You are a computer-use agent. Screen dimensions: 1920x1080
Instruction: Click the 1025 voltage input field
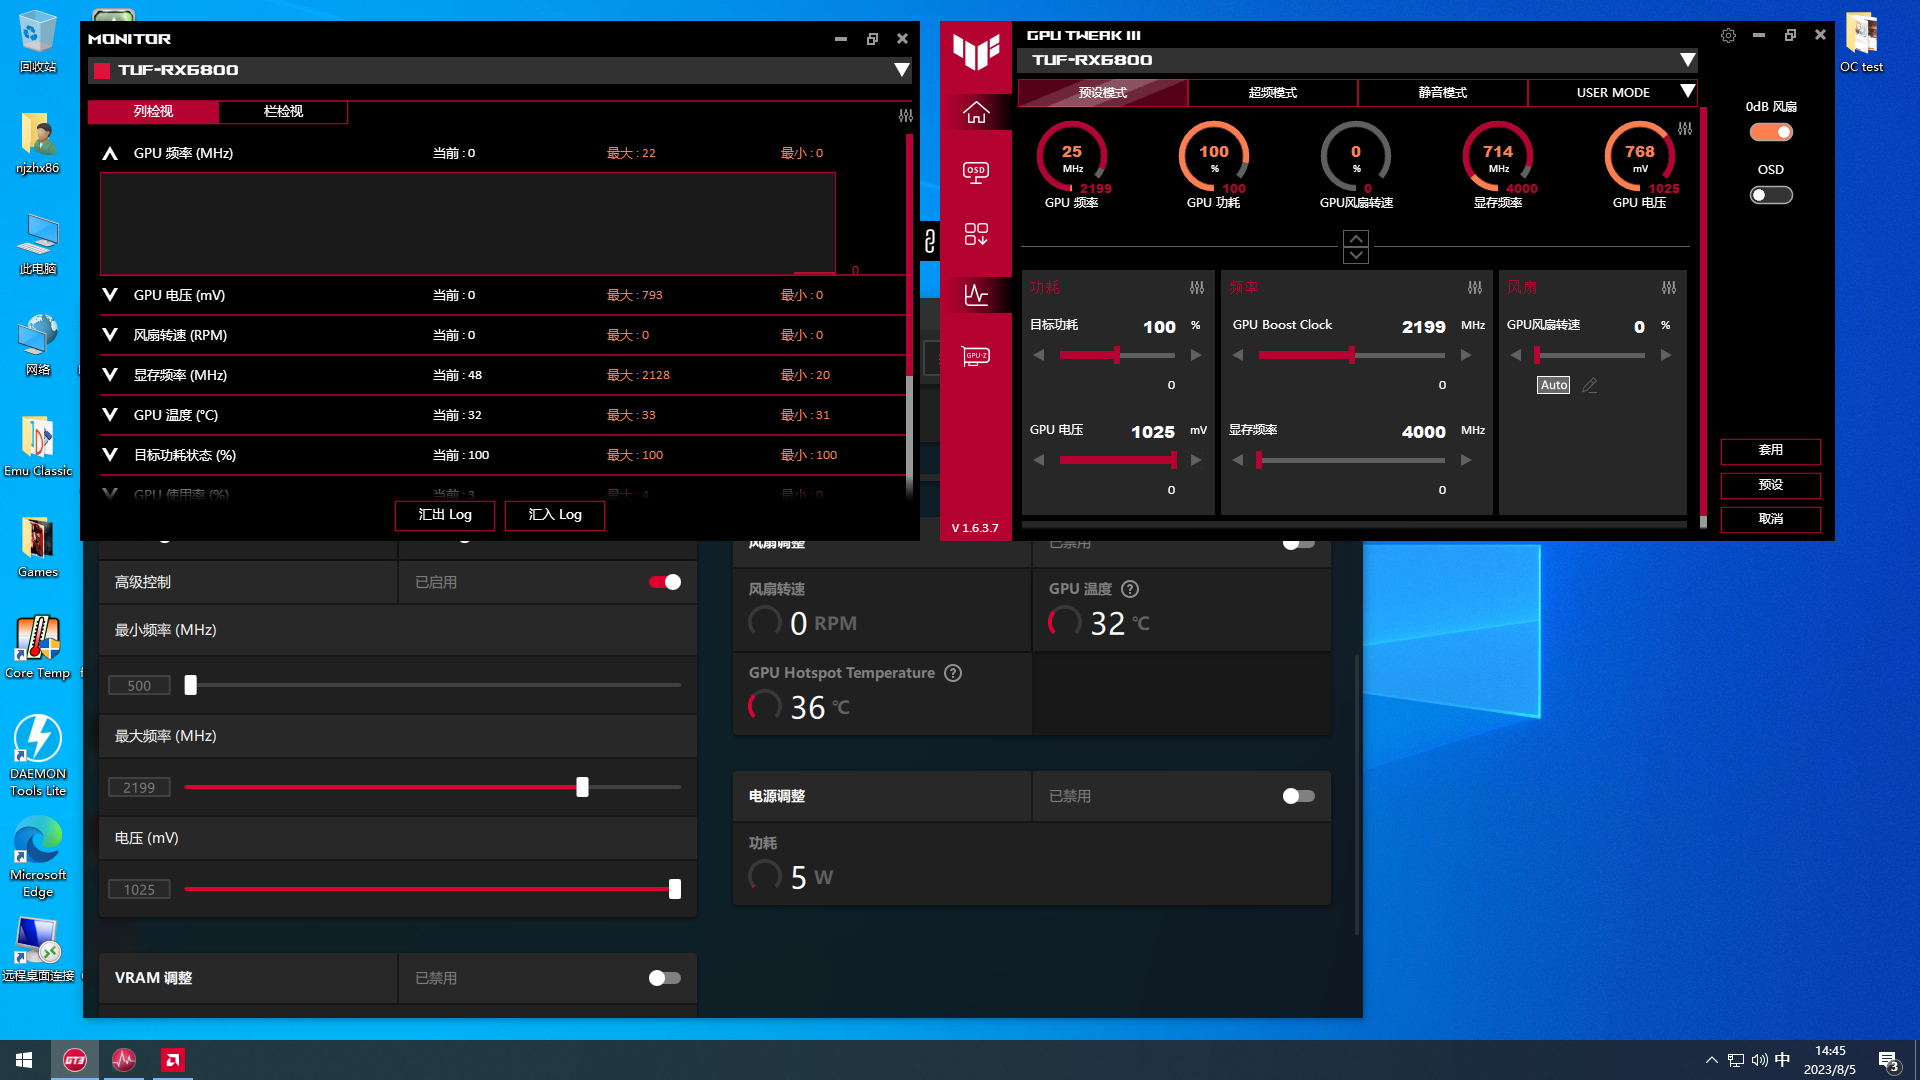point(139,889)
